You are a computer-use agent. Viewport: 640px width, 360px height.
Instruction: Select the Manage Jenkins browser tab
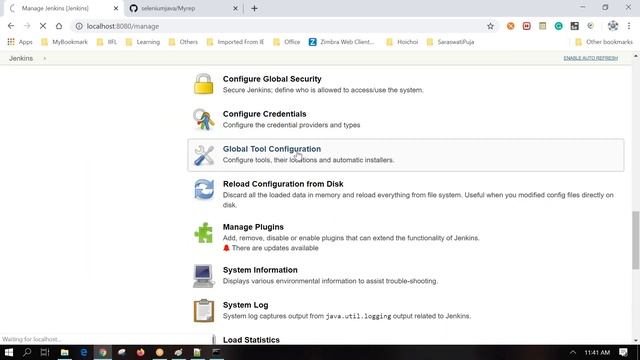(x=63, y=8)
